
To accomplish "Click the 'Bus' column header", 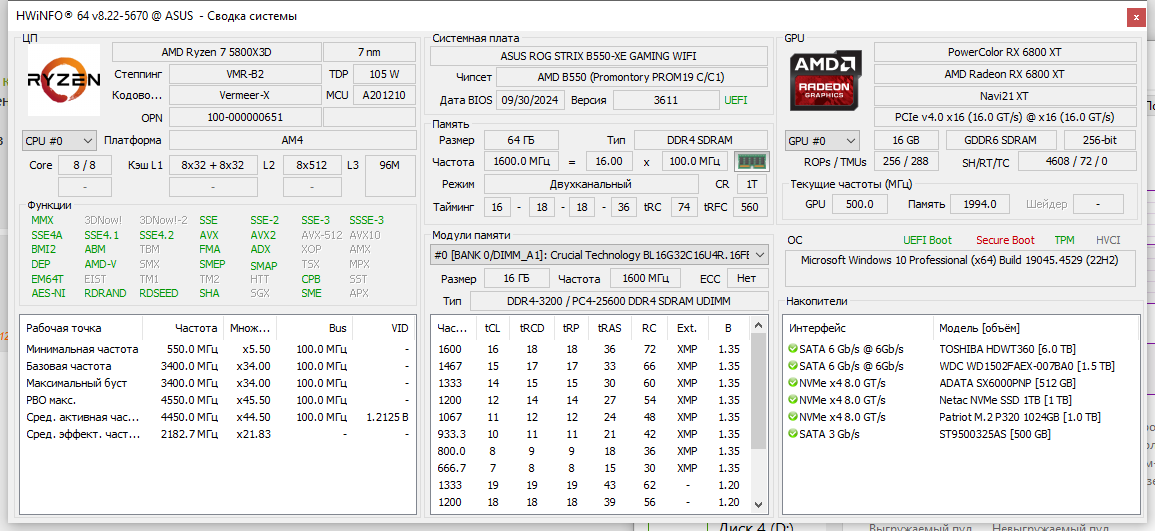I will click(x=314, y=328).
